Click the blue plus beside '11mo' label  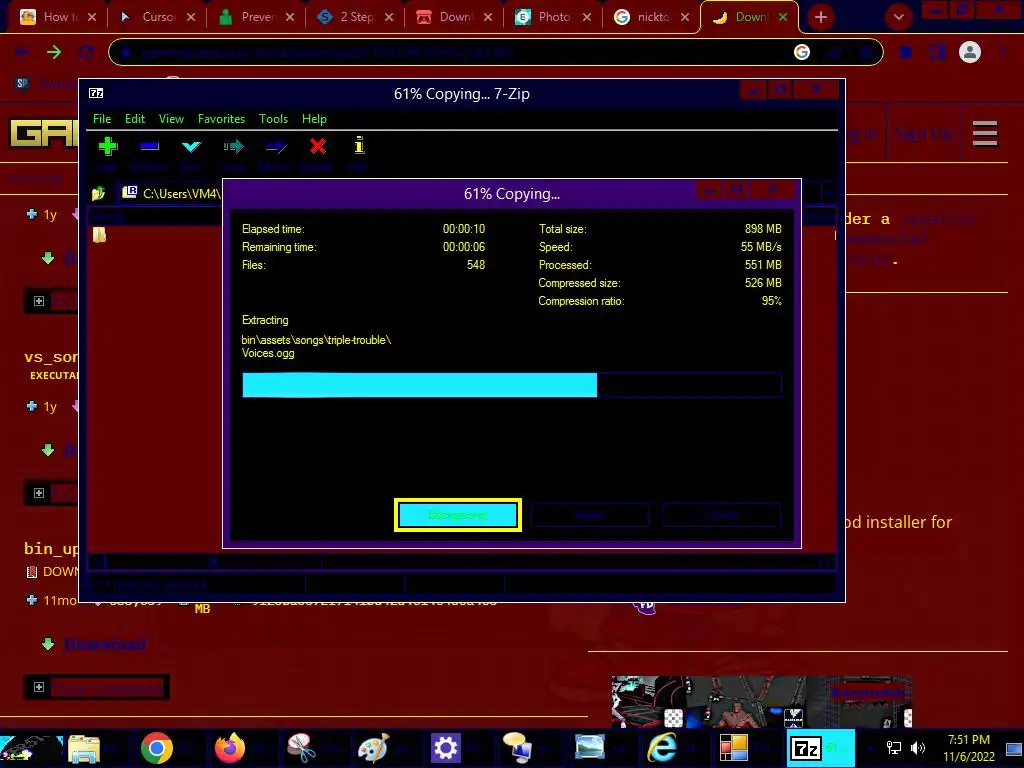[x=31, y=600]
